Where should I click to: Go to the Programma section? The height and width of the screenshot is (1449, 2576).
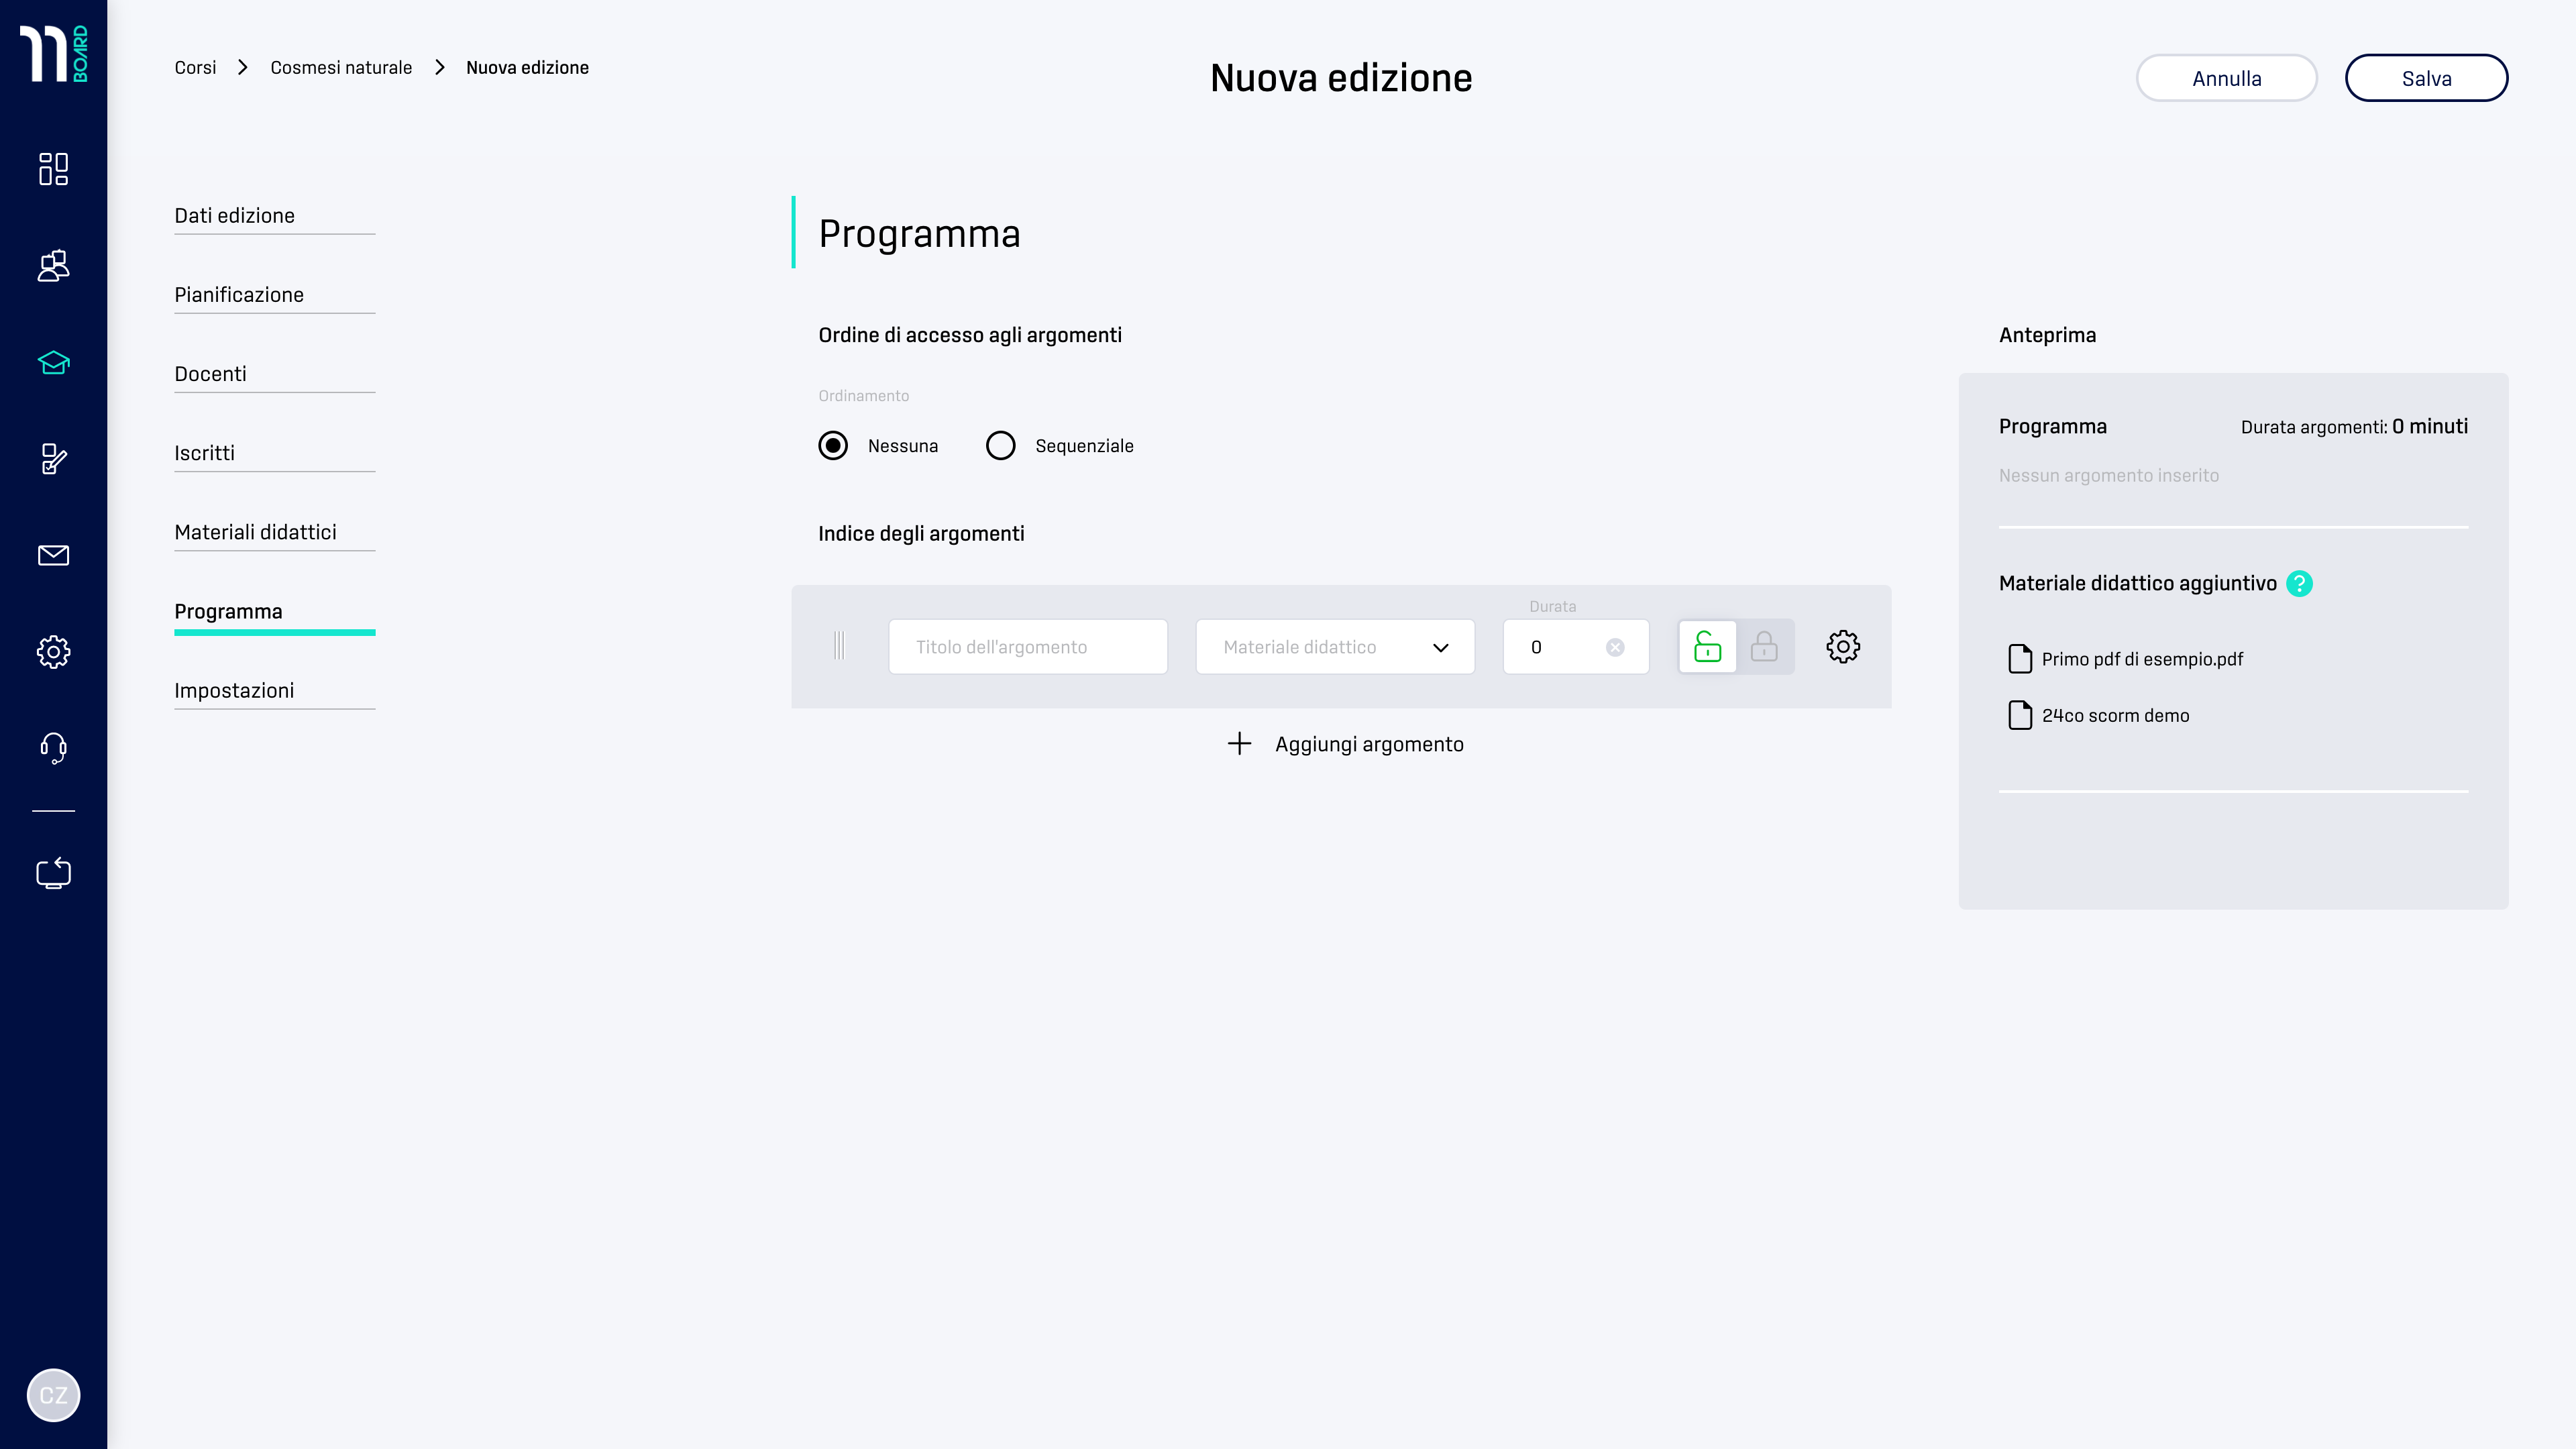274,612
